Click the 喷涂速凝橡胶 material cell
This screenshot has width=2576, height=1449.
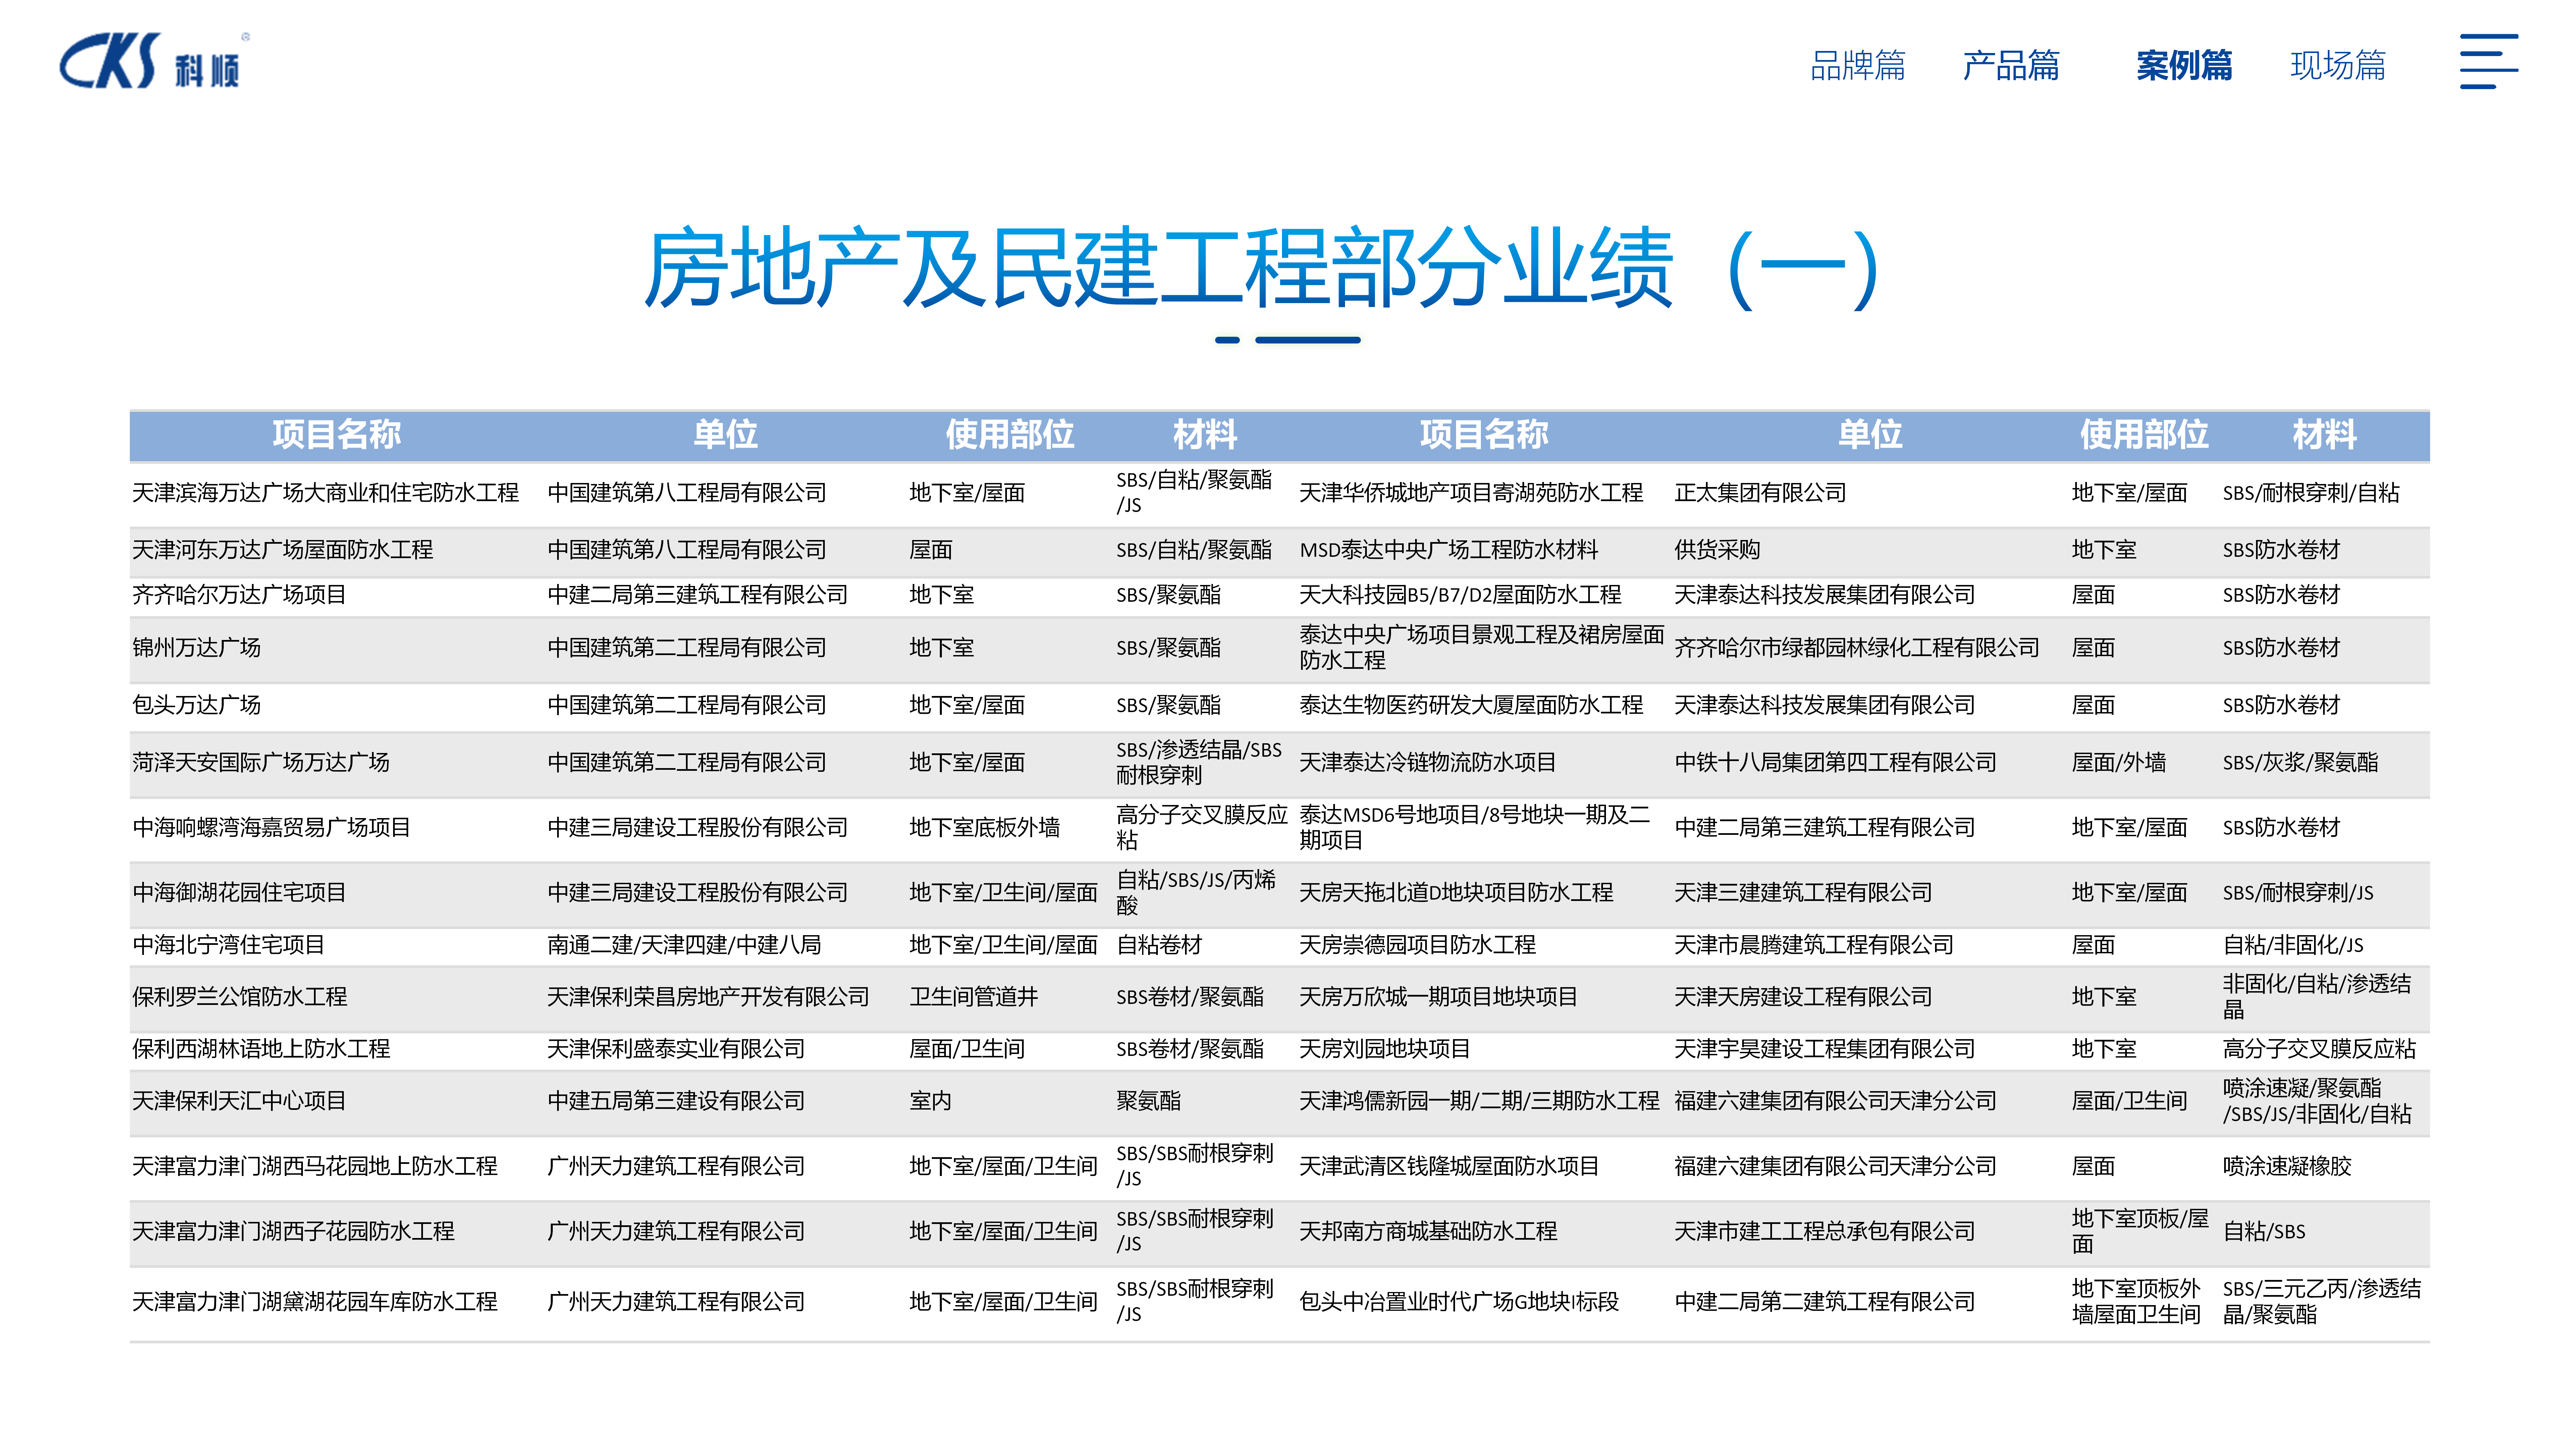click(2287, 1166)
